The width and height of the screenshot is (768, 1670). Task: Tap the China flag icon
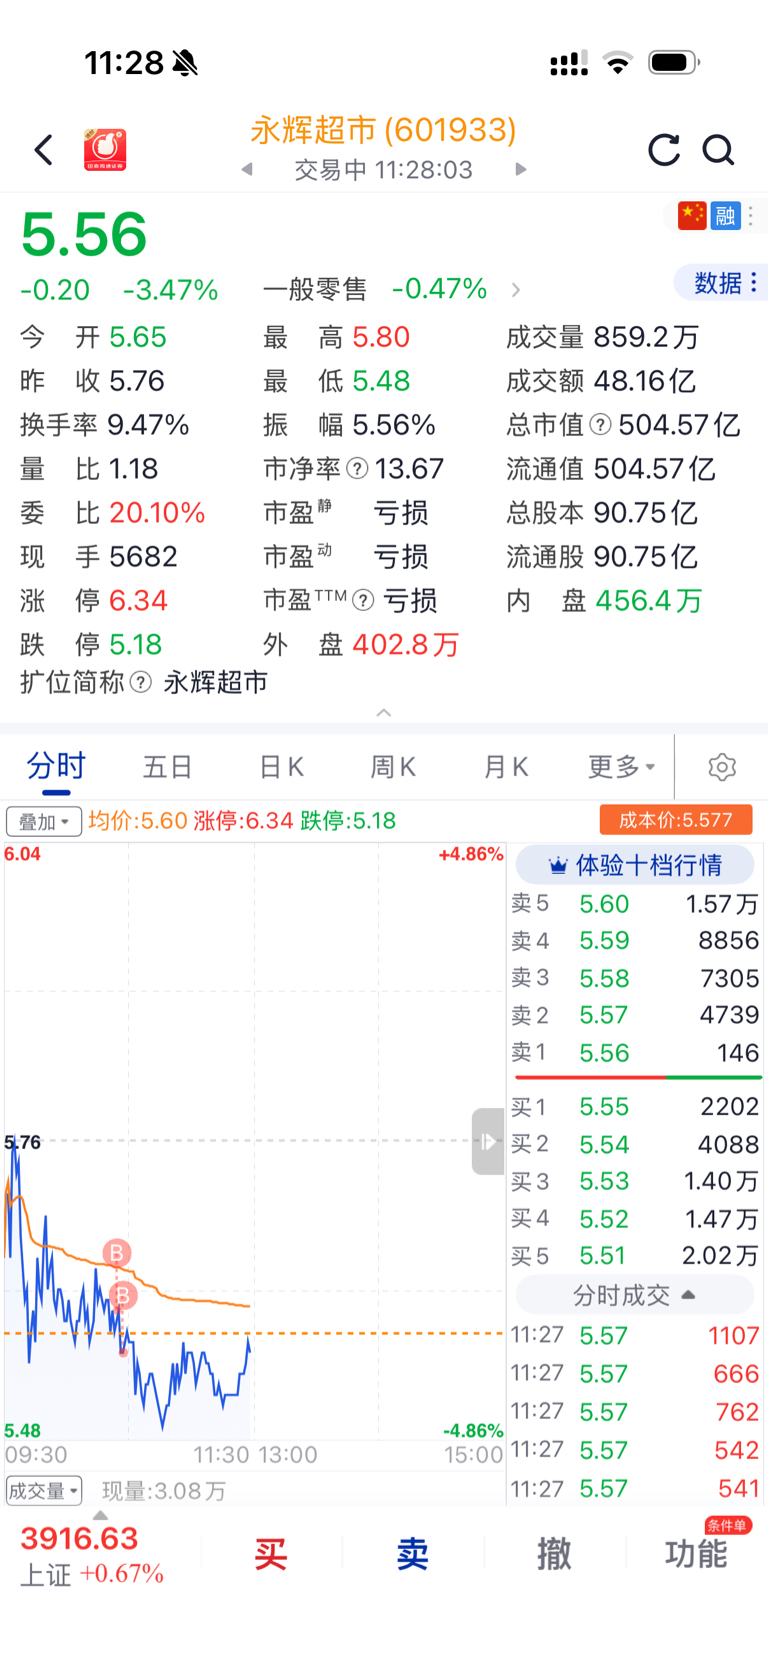tap(692, 215)
